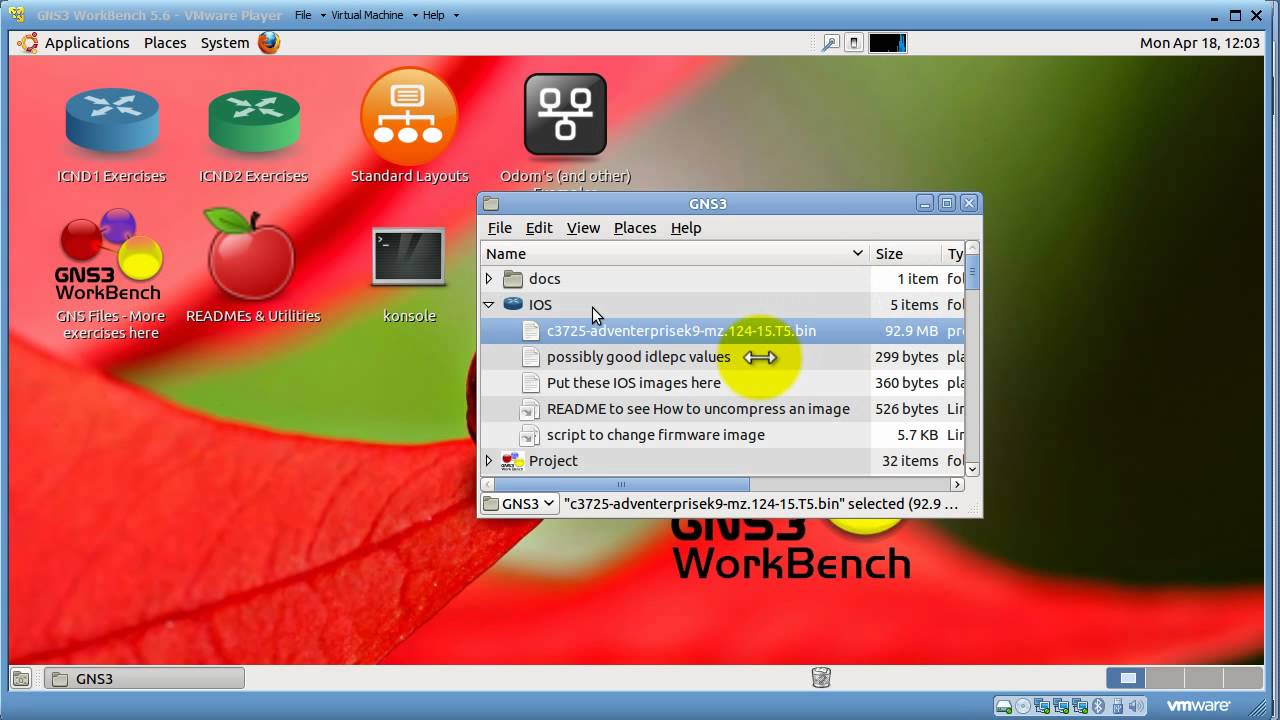Click the VMware hard disk status icon

1004,706
